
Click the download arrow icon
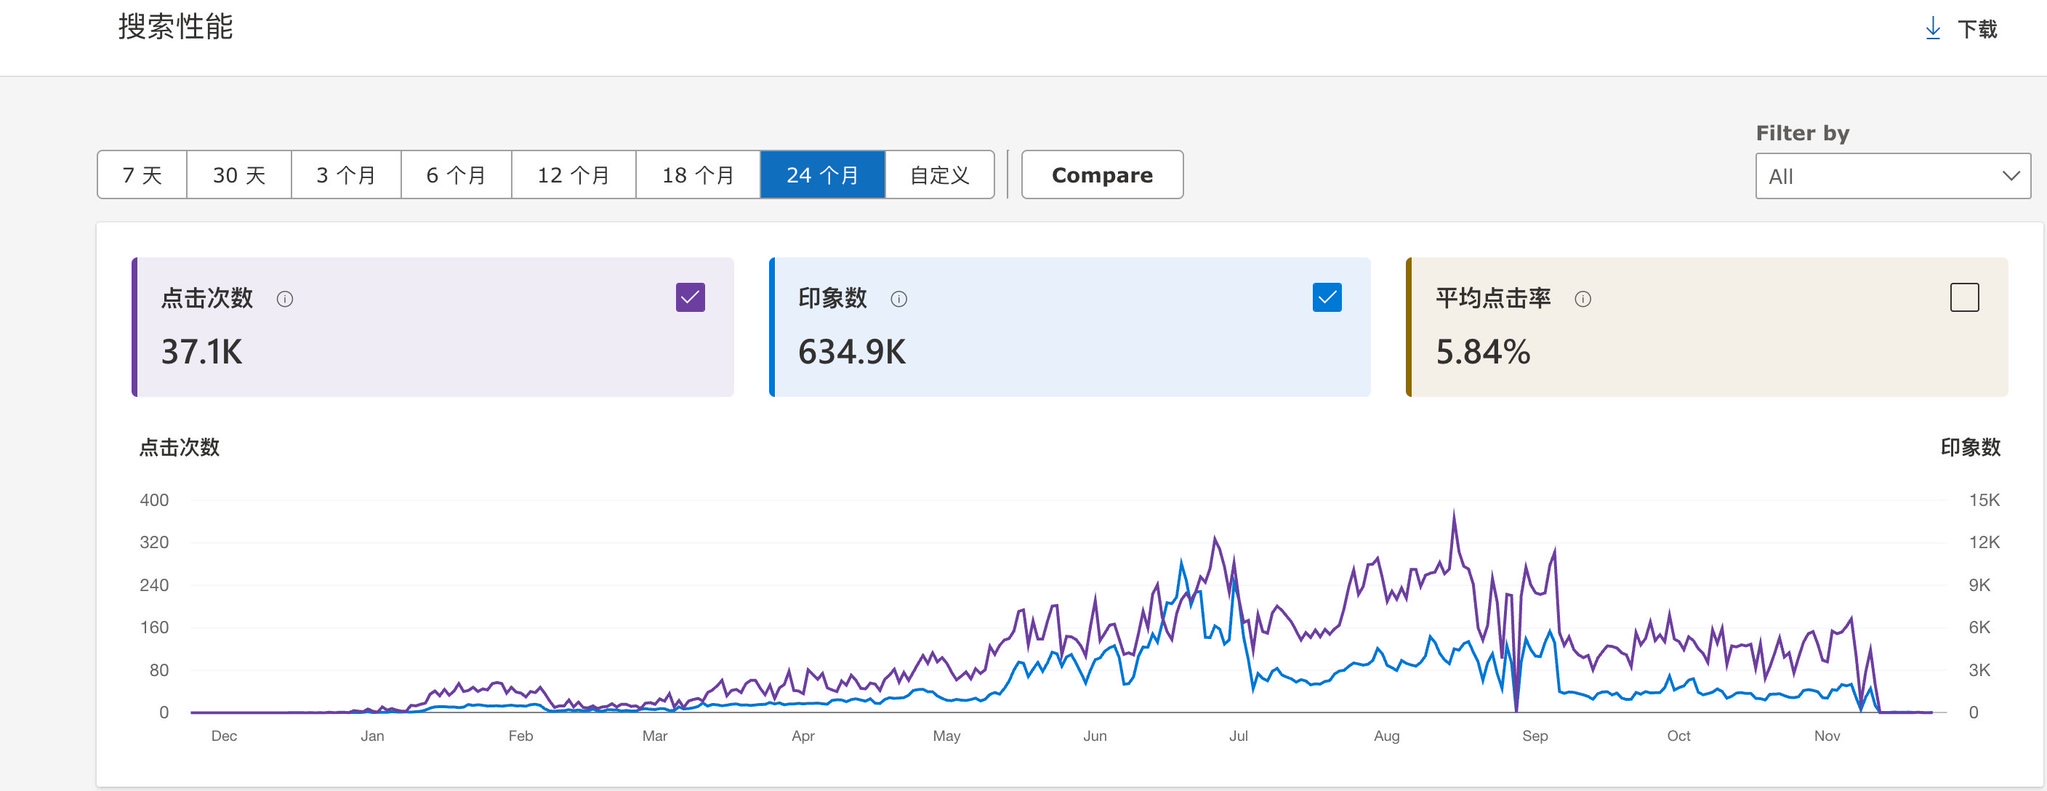[x=1932, y=29]
